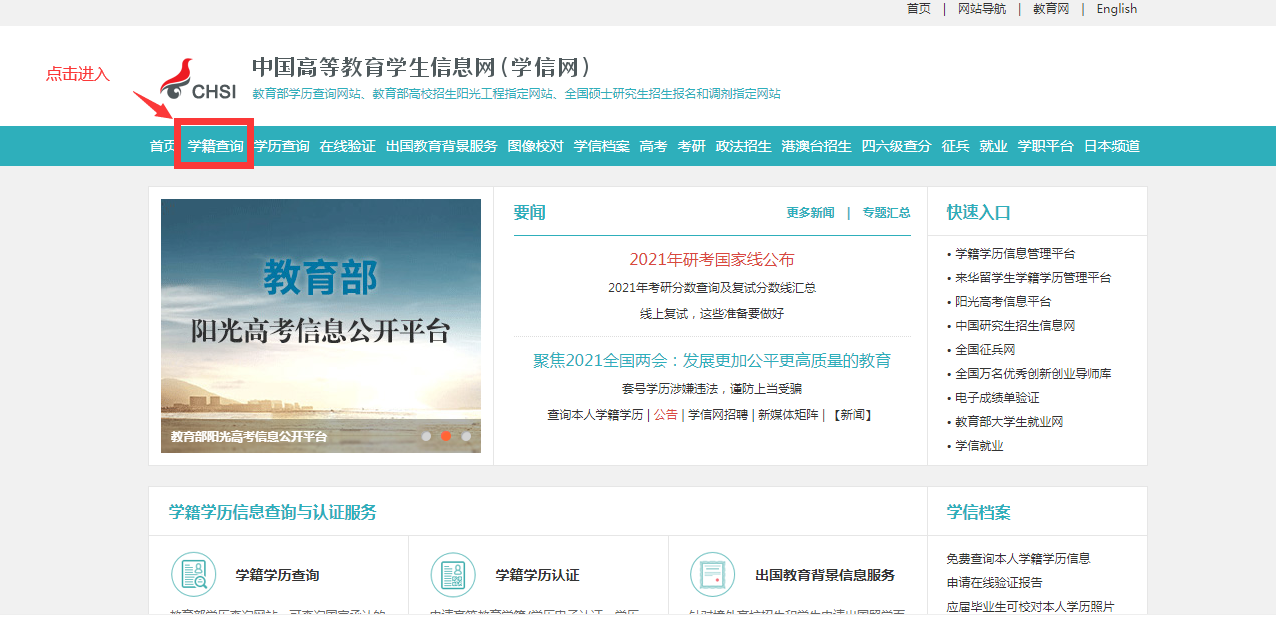This screenshot has width=1276, height=619.
Task: Select the active orange carousel dot
Action: coord(446,436)
